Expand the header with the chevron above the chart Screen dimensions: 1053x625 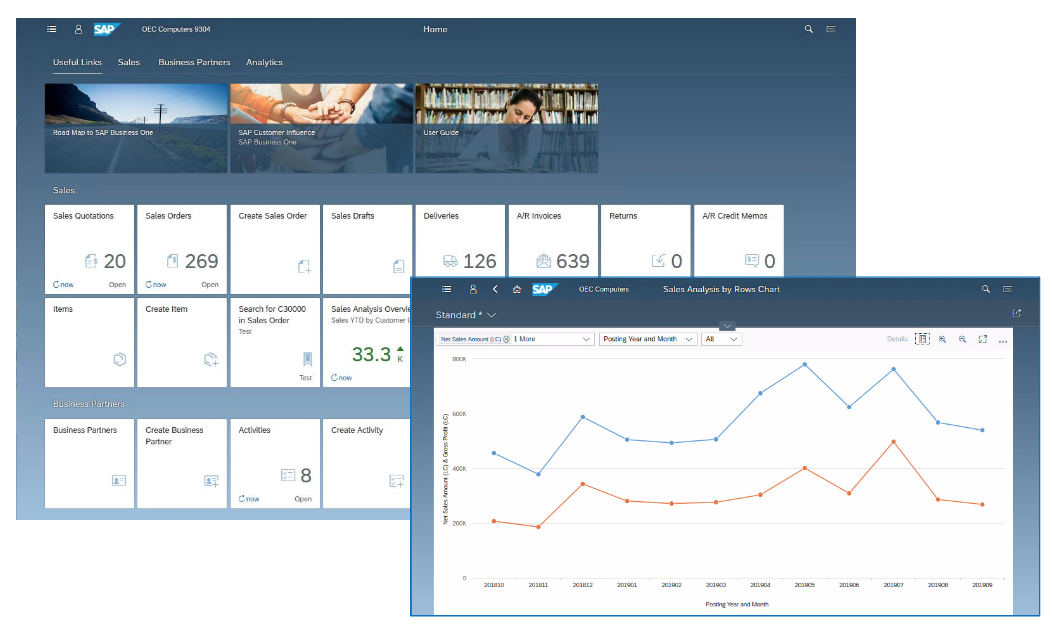coord(727,326)
